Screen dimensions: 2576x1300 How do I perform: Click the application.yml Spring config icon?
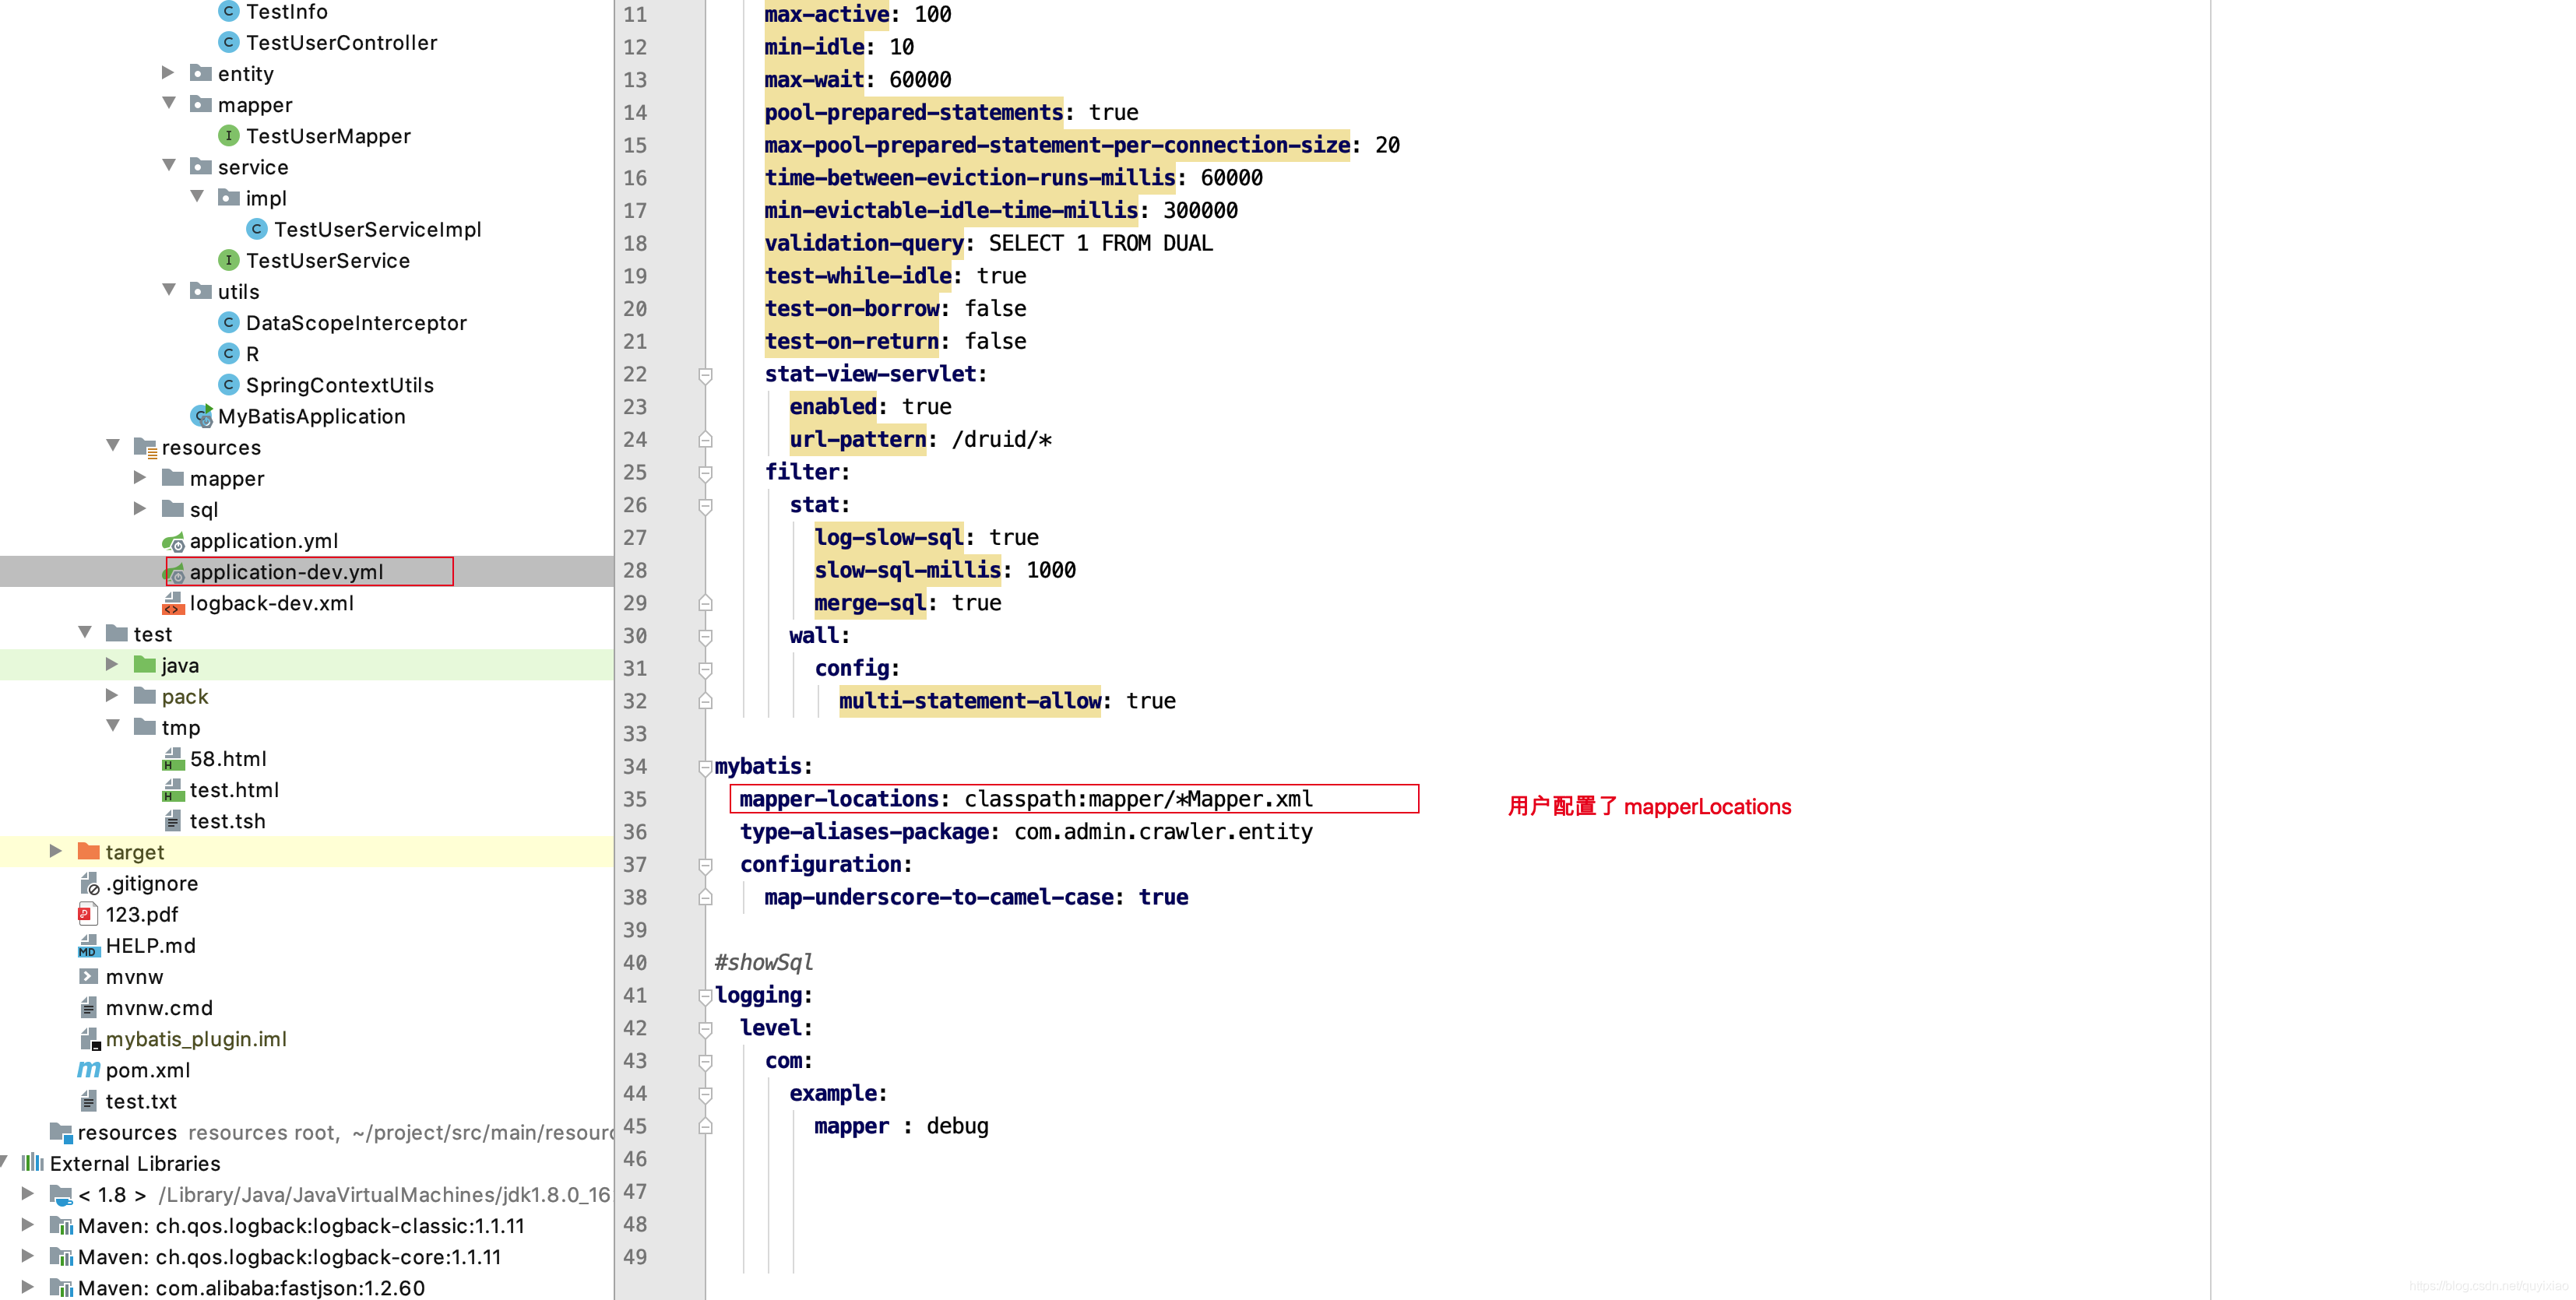tap(173, 541)
